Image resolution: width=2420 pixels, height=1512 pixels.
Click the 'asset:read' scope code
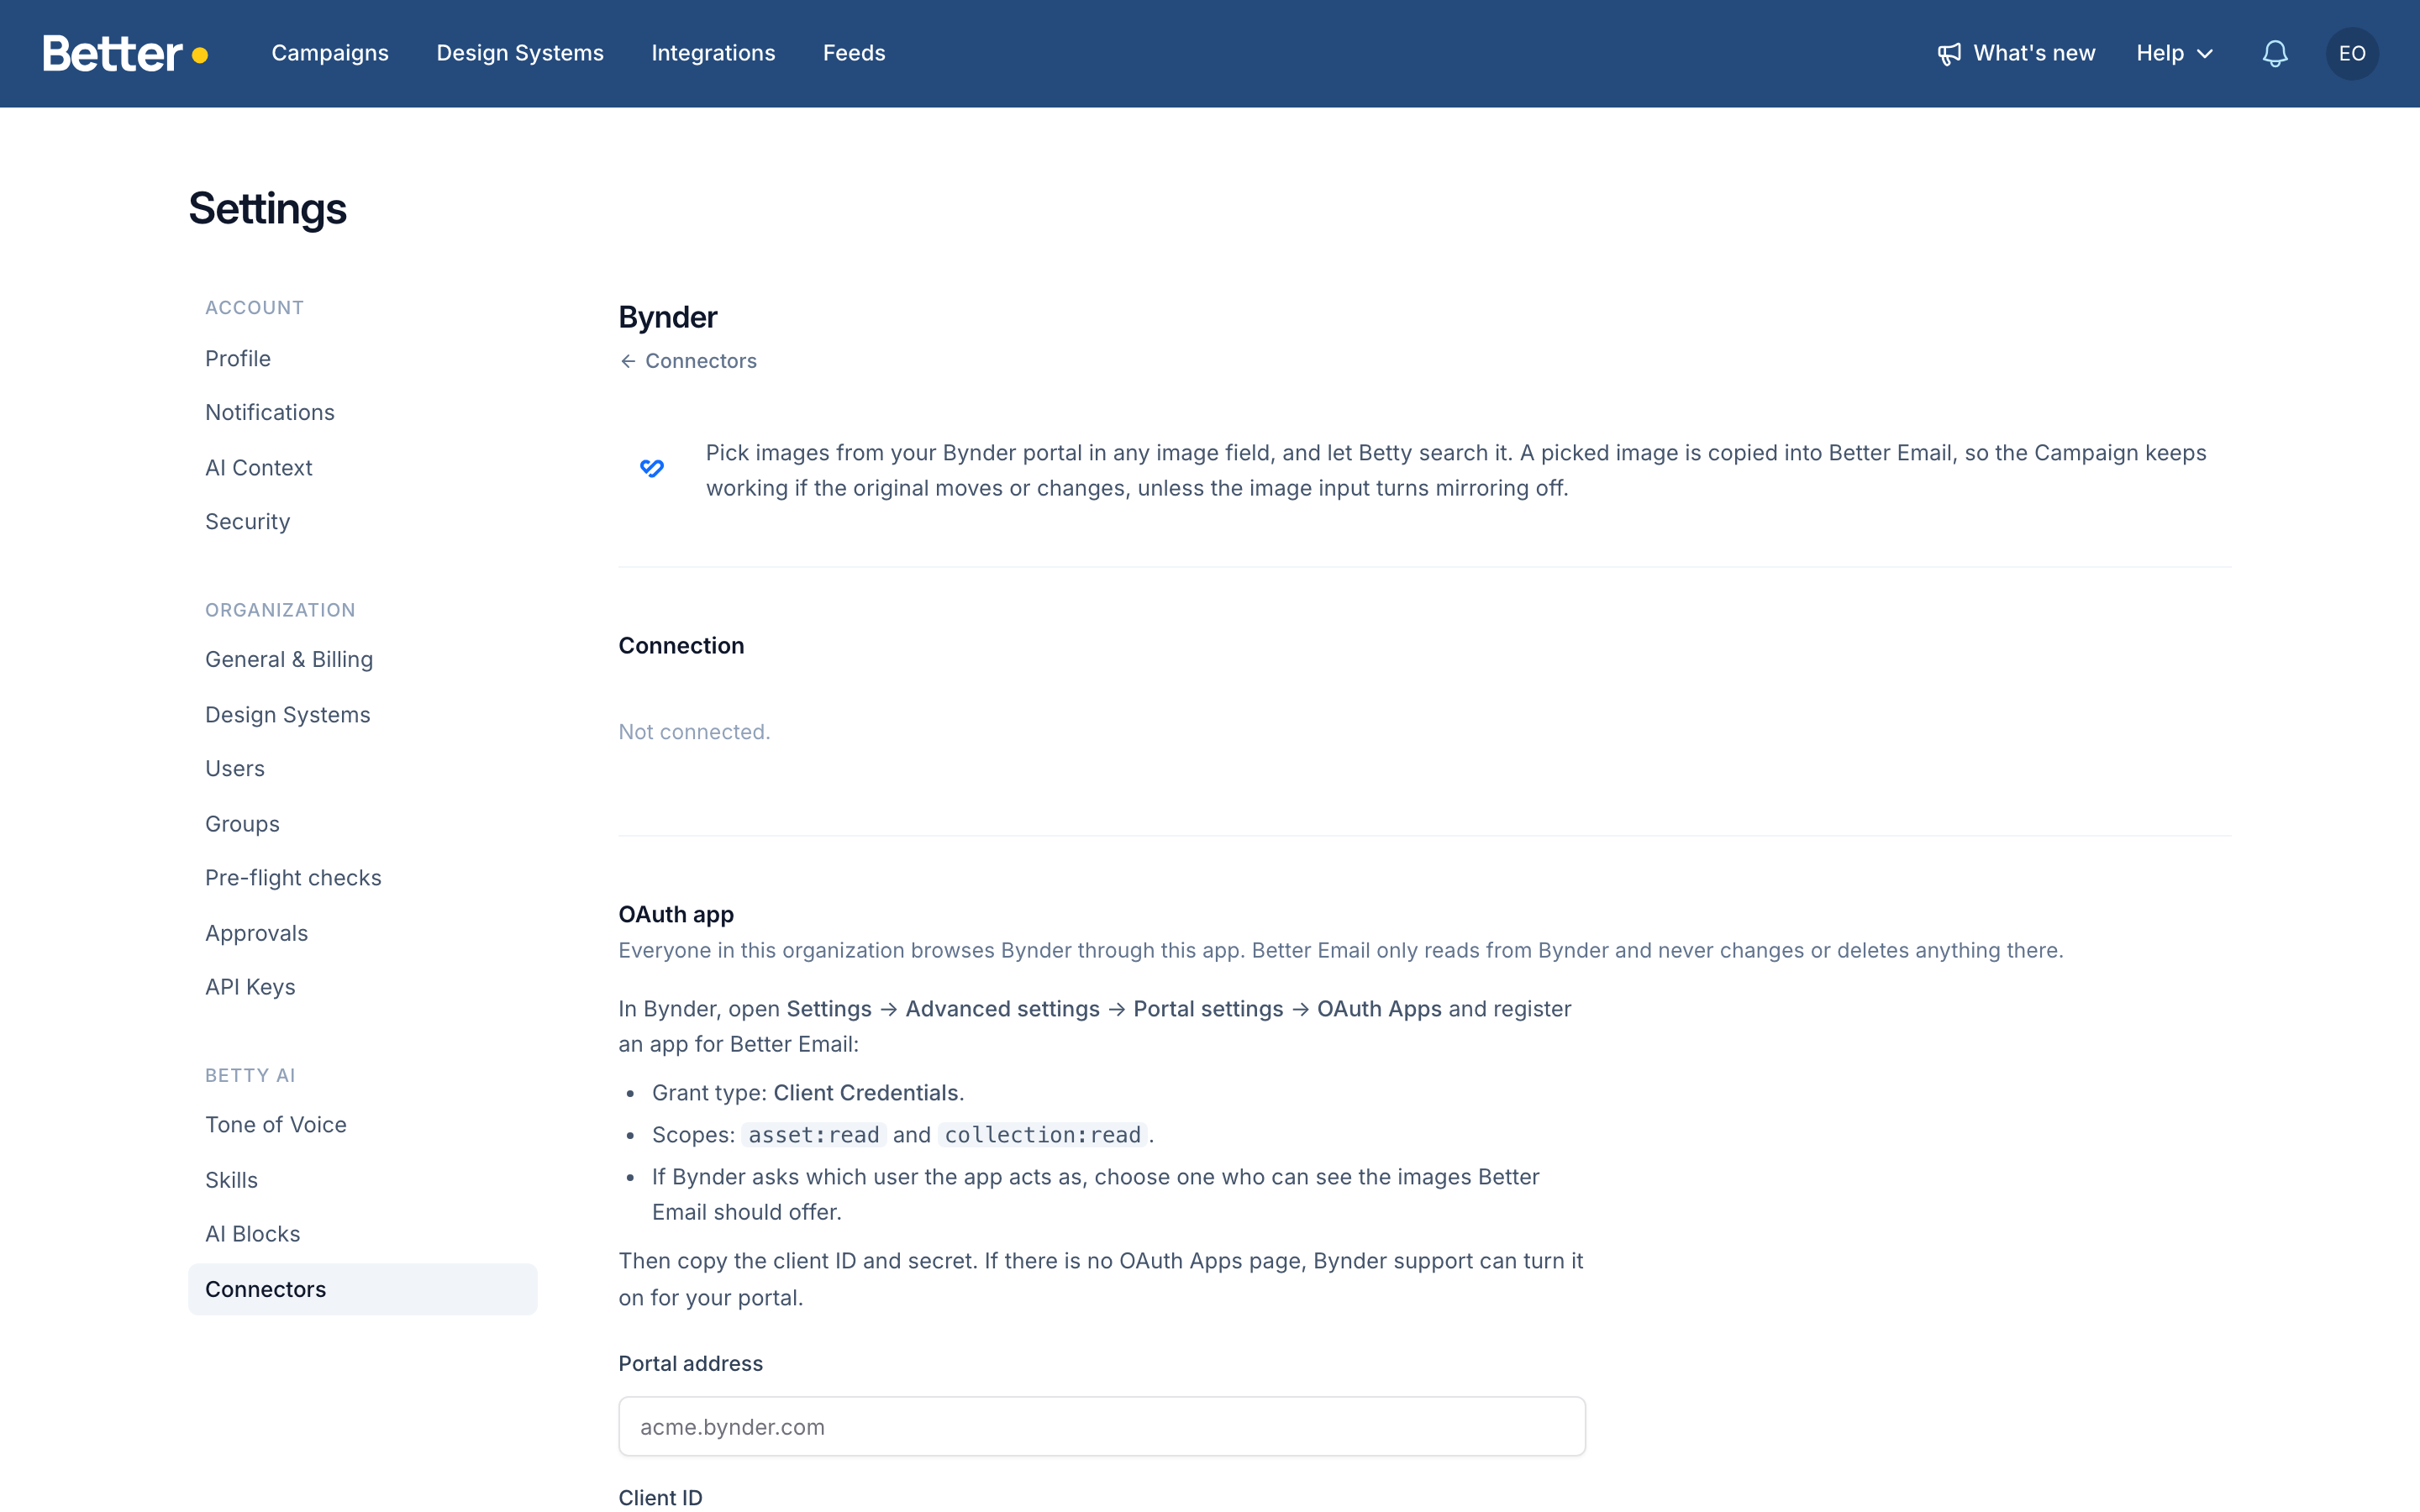pyautogui.click(x=814, y=1135)
